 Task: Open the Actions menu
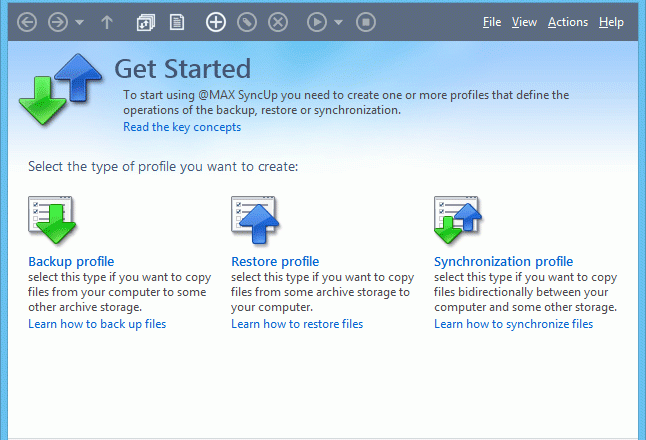pyautogui.click(x=568, y=22)
